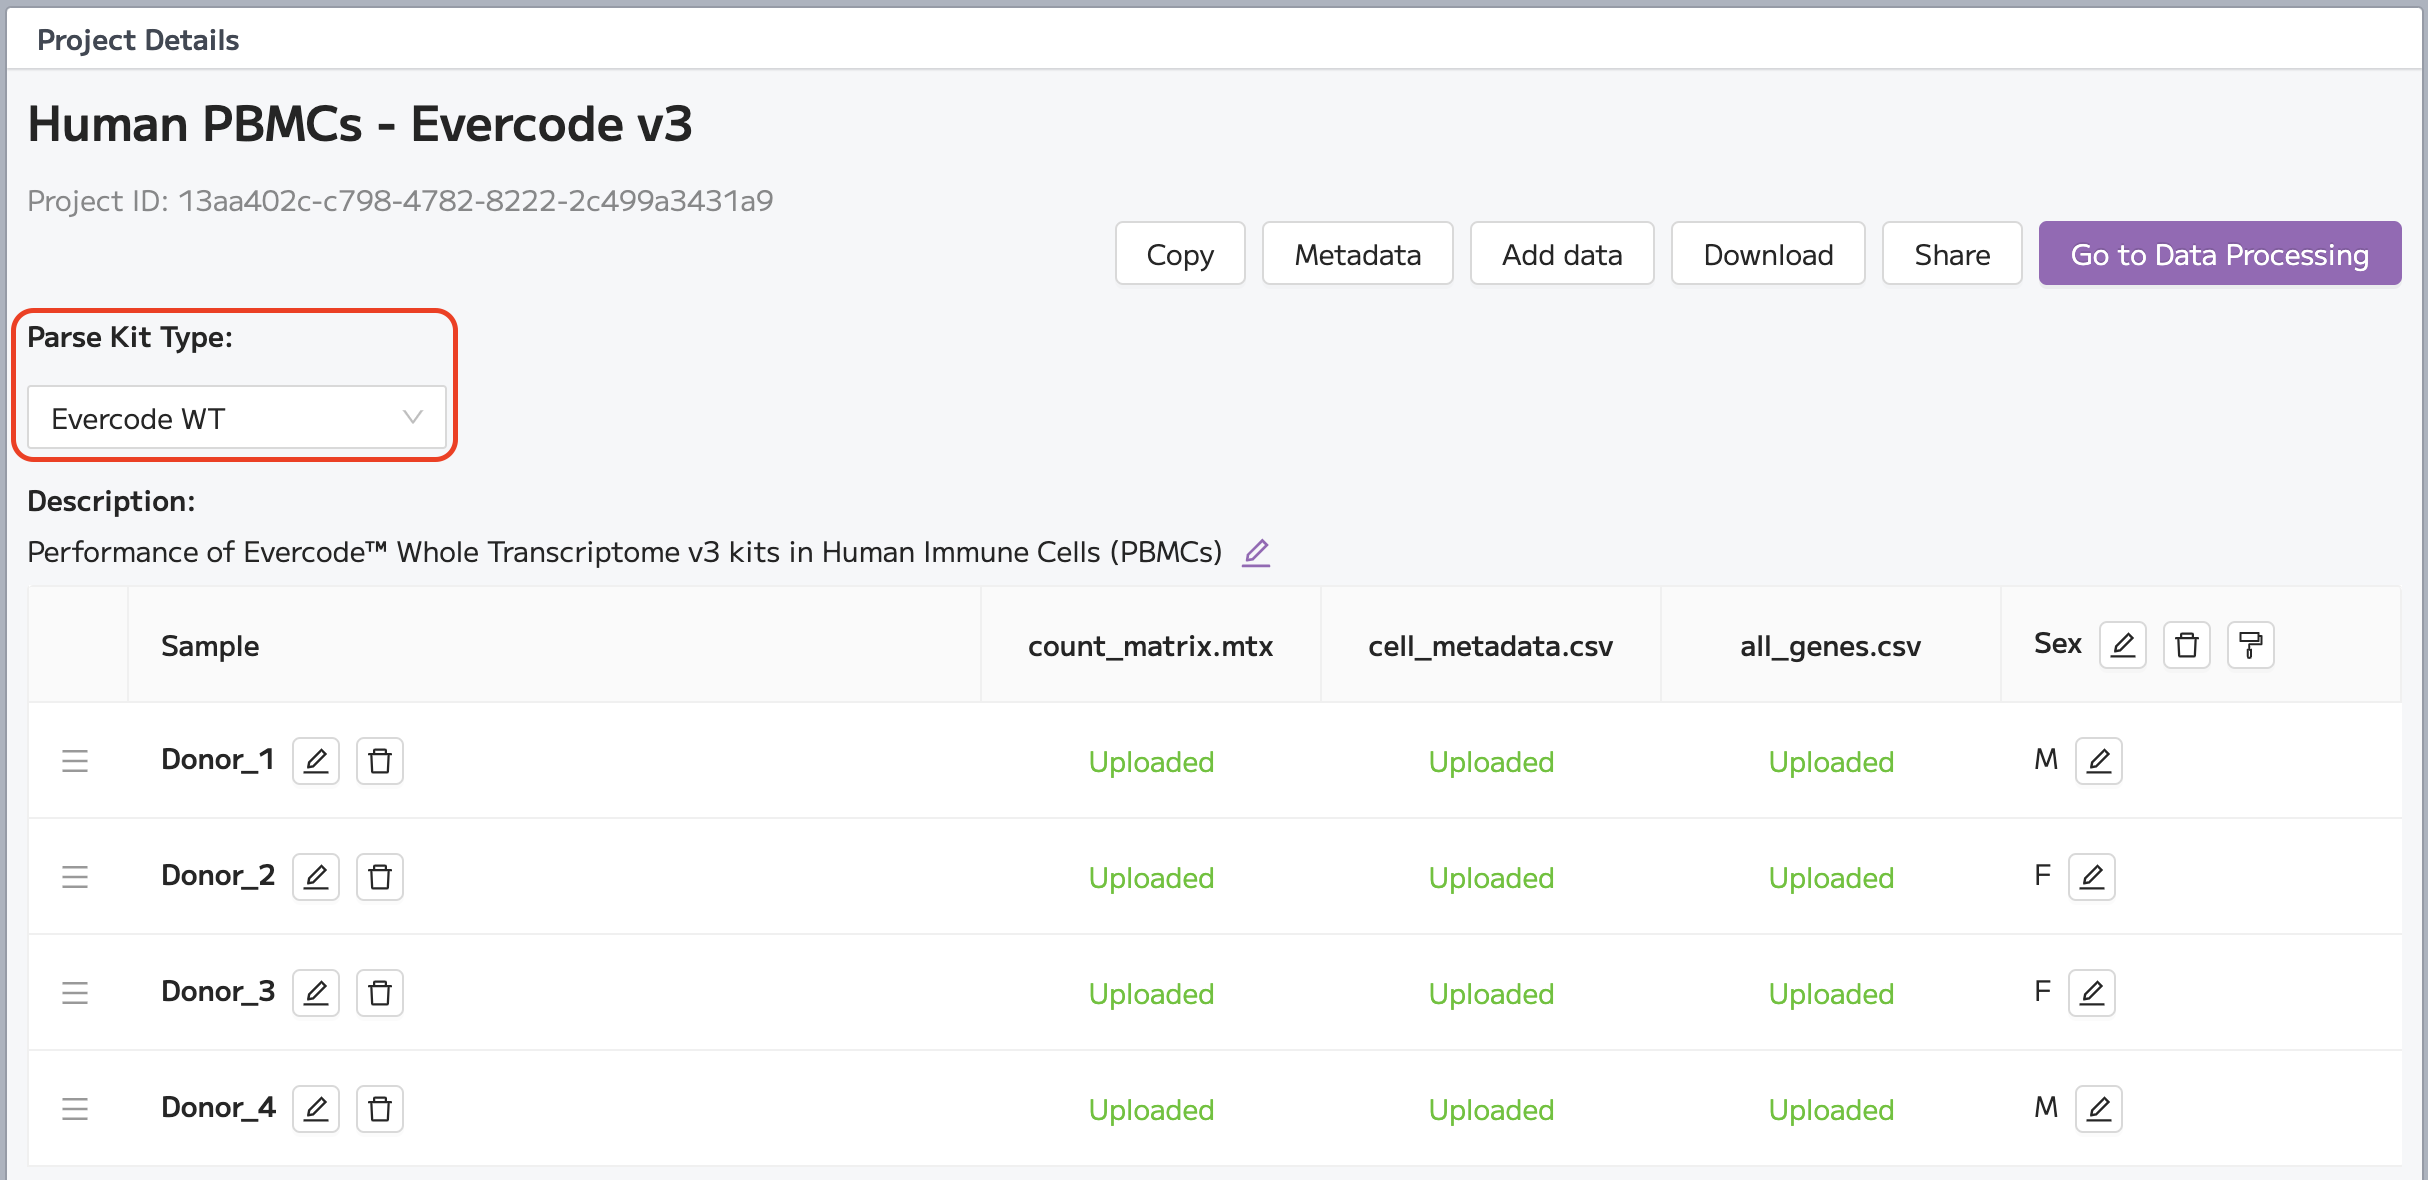The image size is (2428, 1180).
Task: Delete the Donor_4 sample with trash icon
Action: tap(380, 1109)
